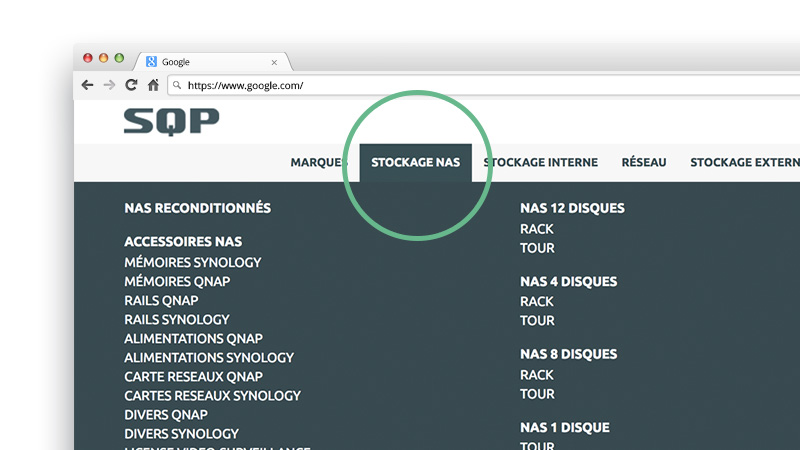Choose TOUR under NAS 12 DISQUES
The image size is (800, 450).
pyautogui.click(x=537, y=248)
